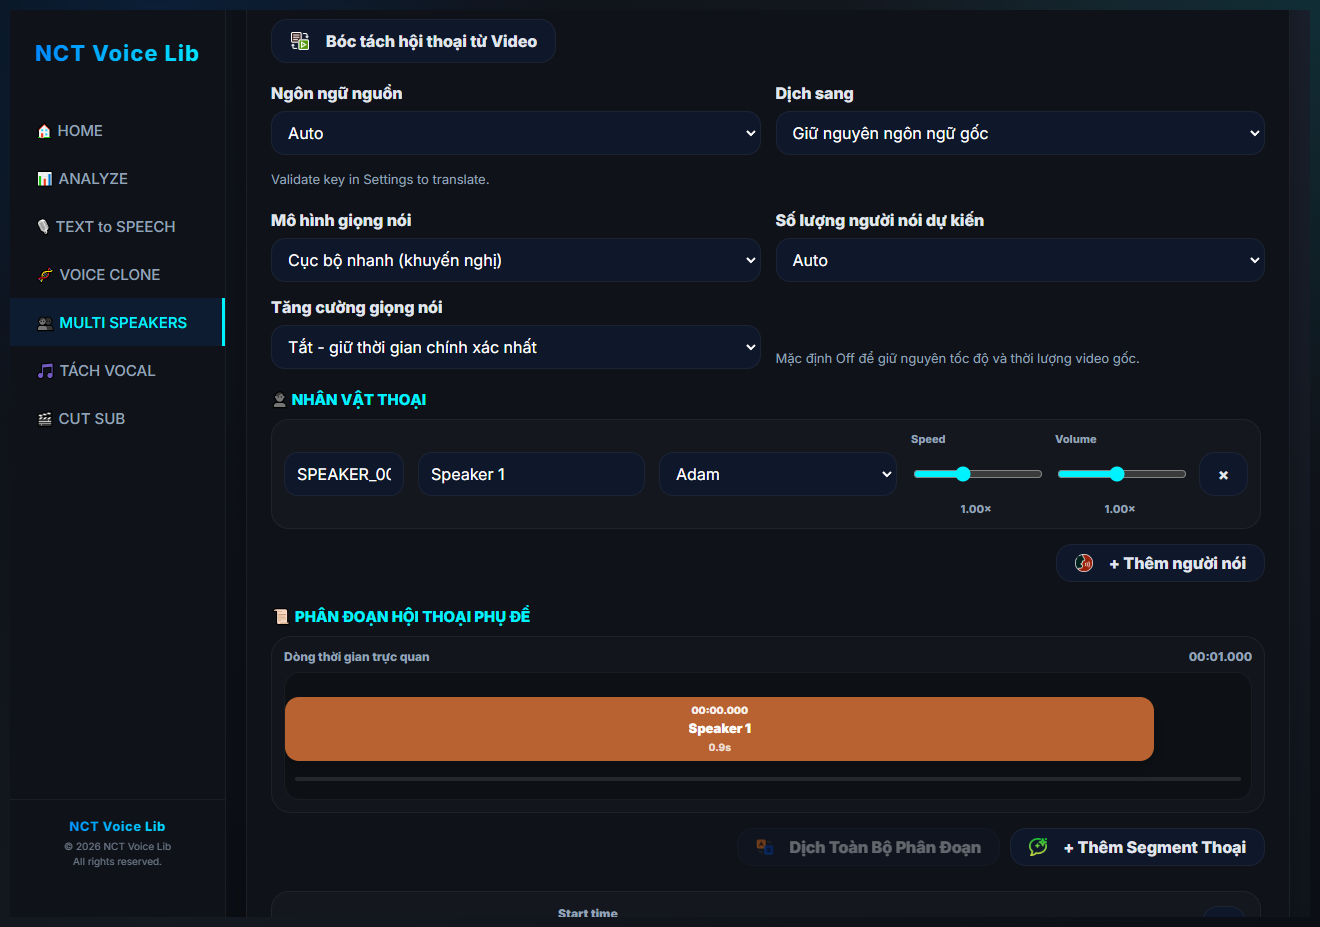Click the CUT SUB clapperboard icon
Viewport: 1320px width, 927px height.
45,419
